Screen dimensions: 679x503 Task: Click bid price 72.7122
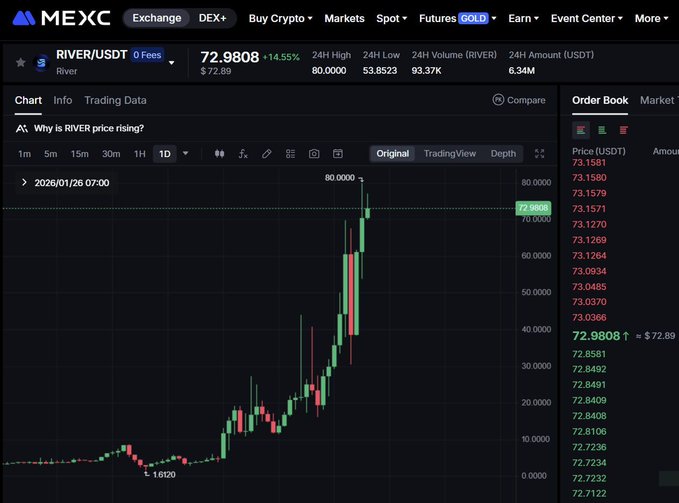589,493
